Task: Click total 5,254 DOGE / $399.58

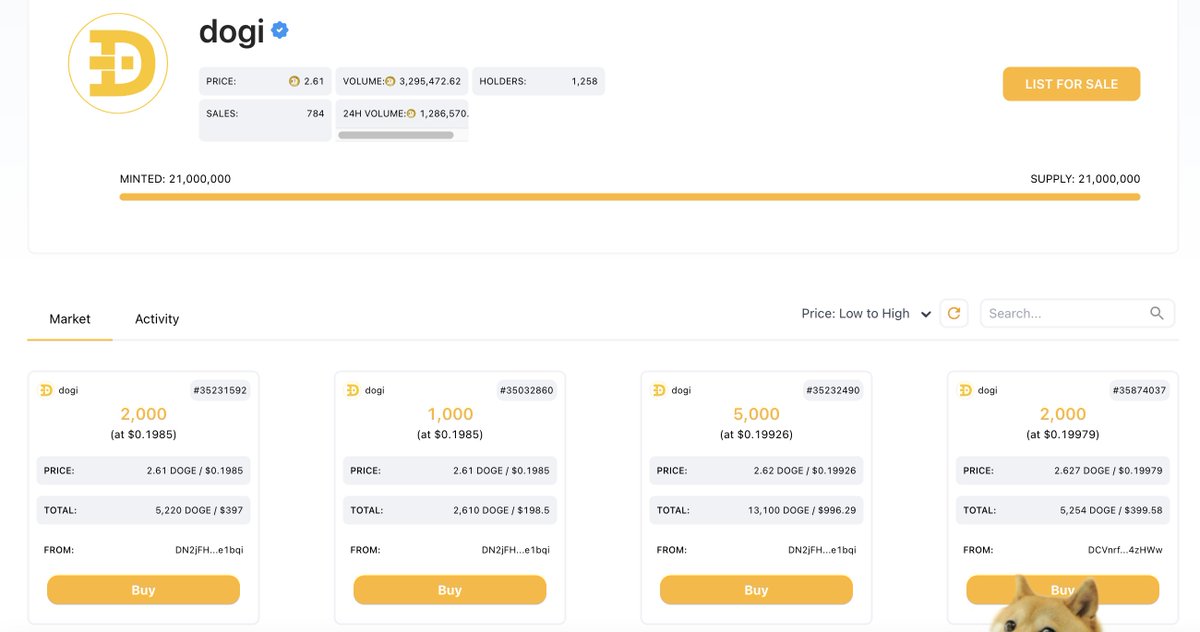Action: (x=1112, y=510)
